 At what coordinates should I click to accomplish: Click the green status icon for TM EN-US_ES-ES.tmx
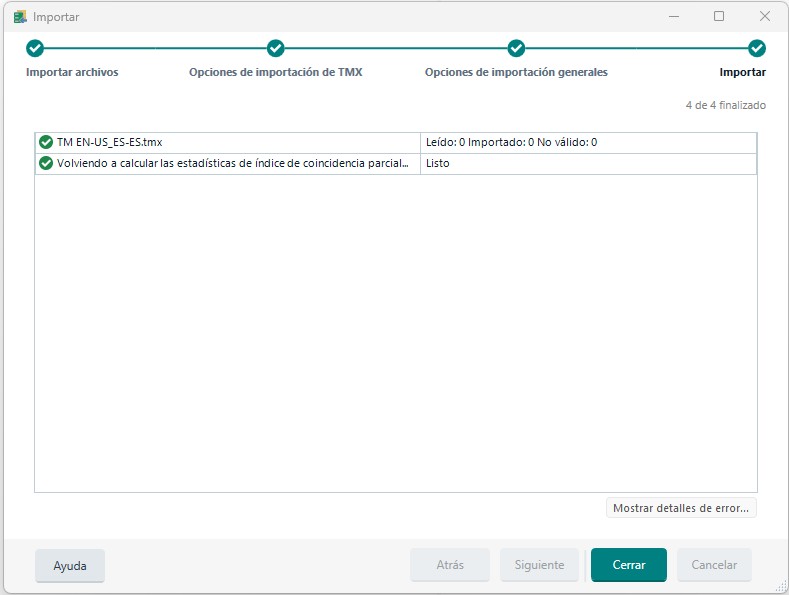click(x=46, y=142)
